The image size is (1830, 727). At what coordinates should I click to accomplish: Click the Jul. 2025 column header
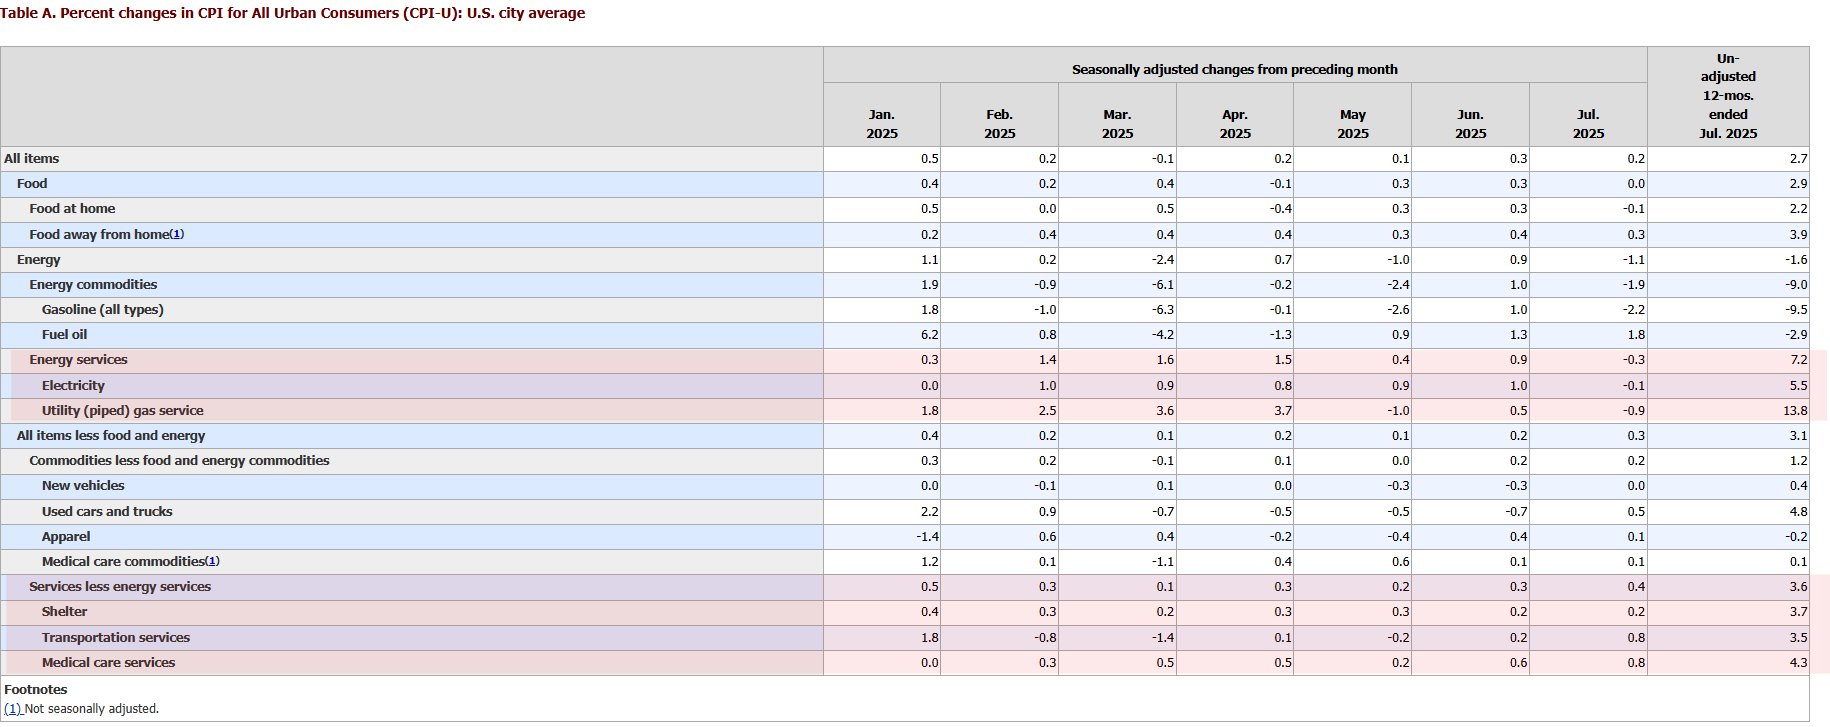point(1587,124)
